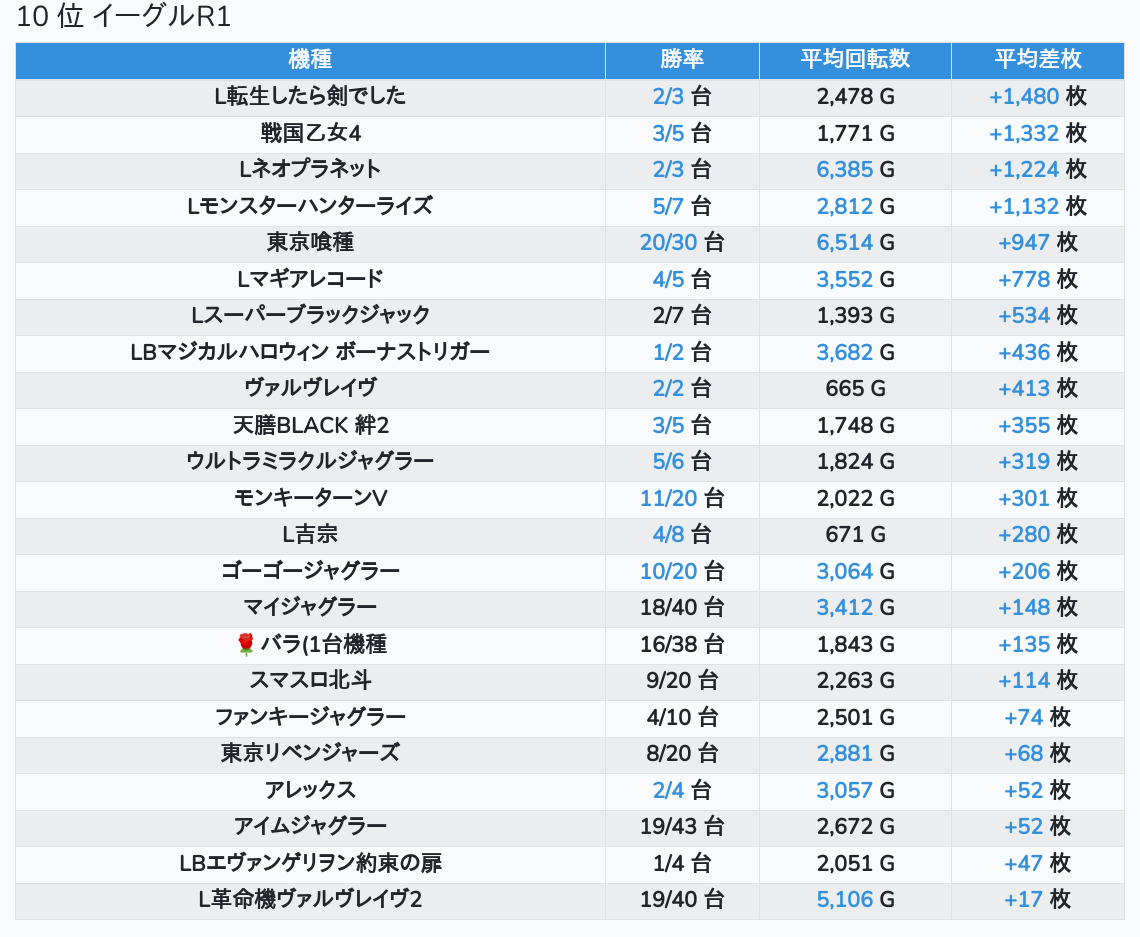
Task: Click 4/5 win rate for Lマギアレコード
Action: click(x=668, y=280)
